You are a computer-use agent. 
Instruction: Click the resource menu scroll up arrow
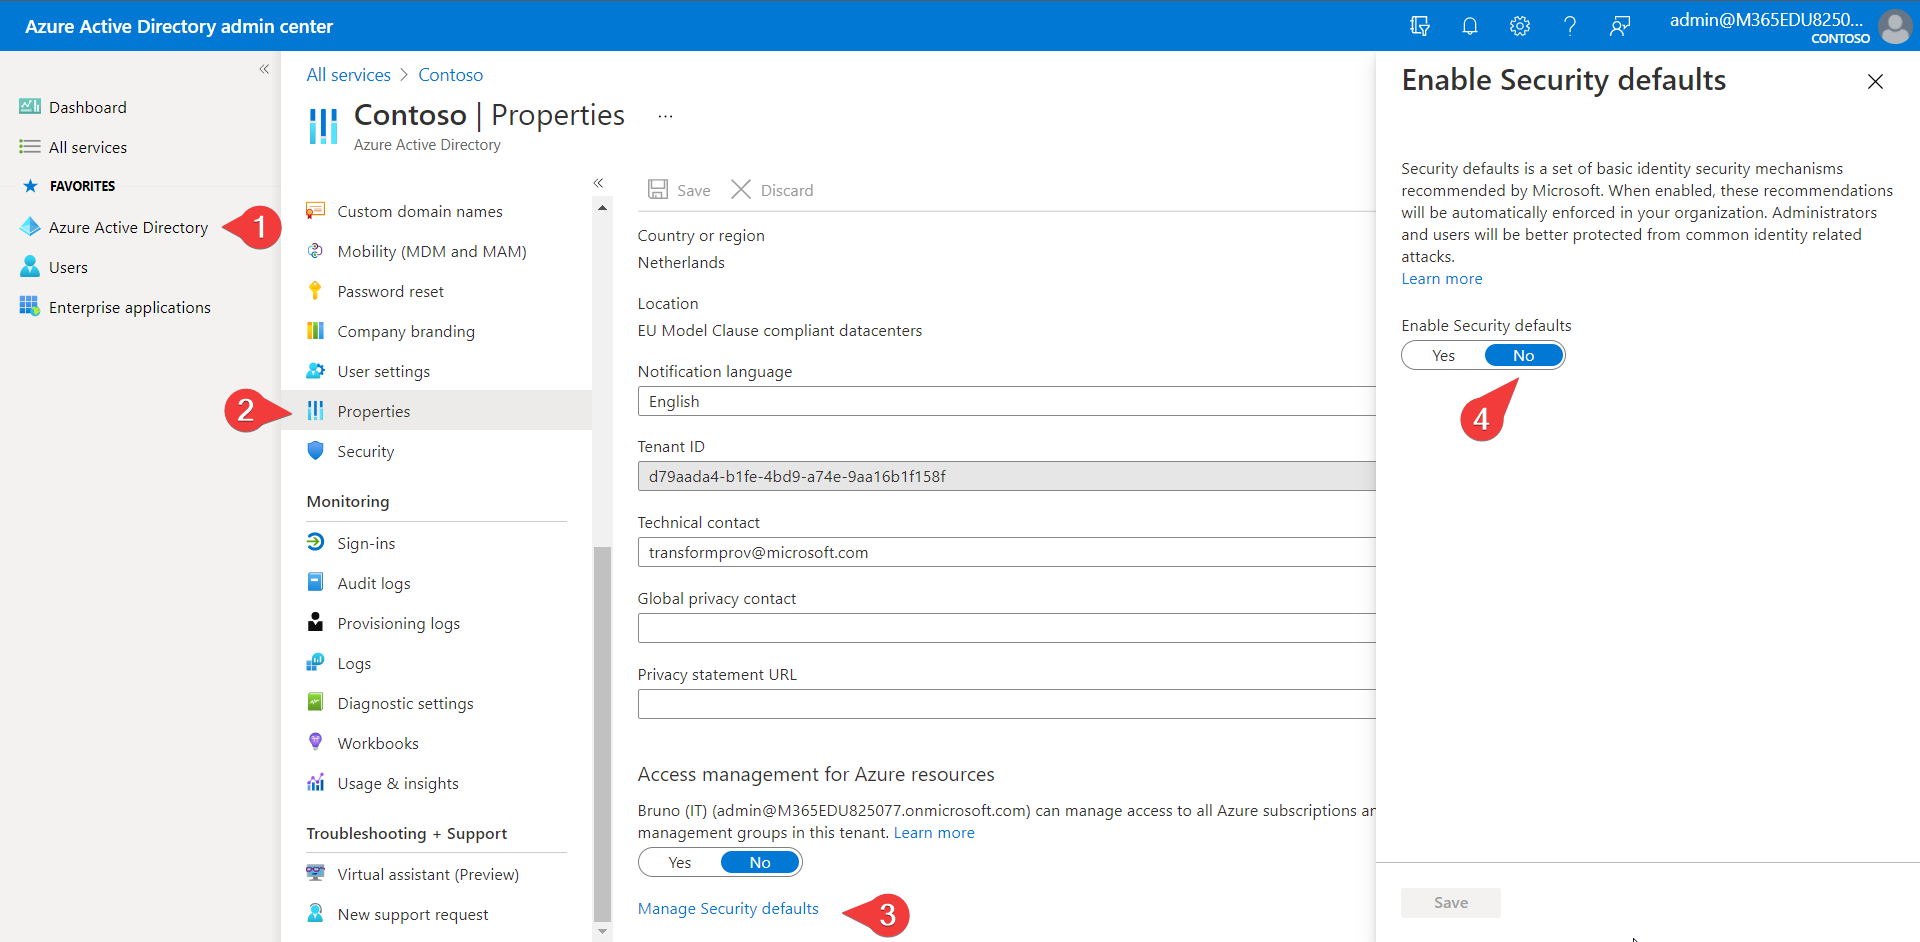point(602,208)
